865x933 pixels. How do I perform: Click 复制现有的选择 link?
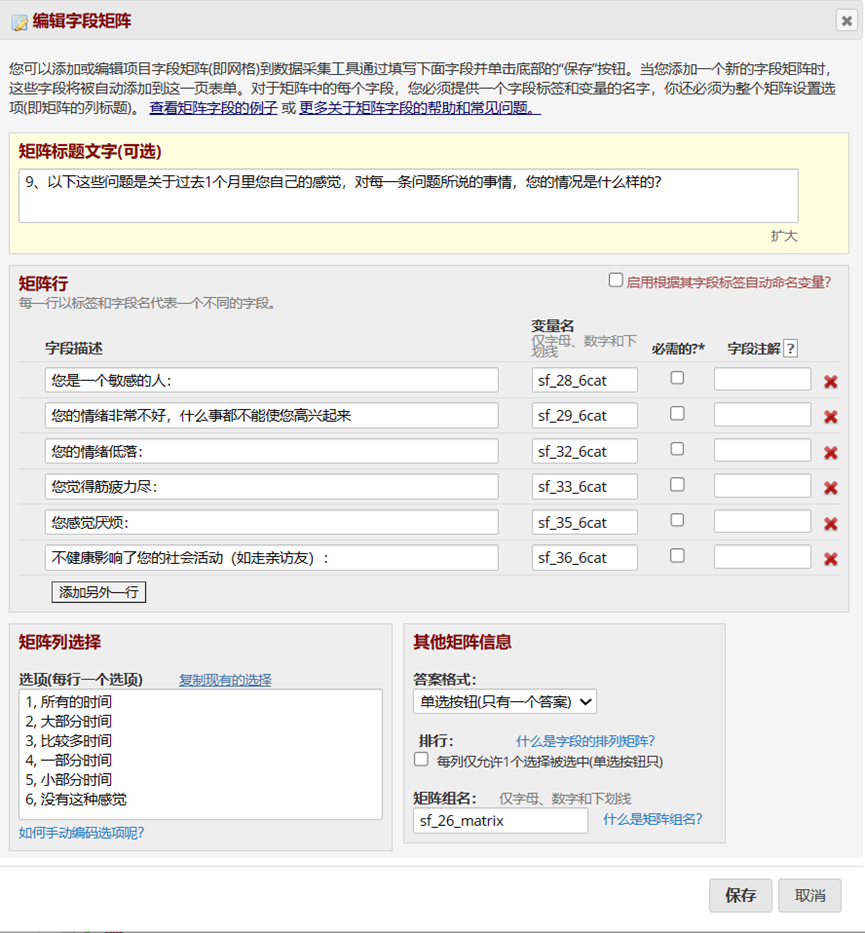click(225, 680)
